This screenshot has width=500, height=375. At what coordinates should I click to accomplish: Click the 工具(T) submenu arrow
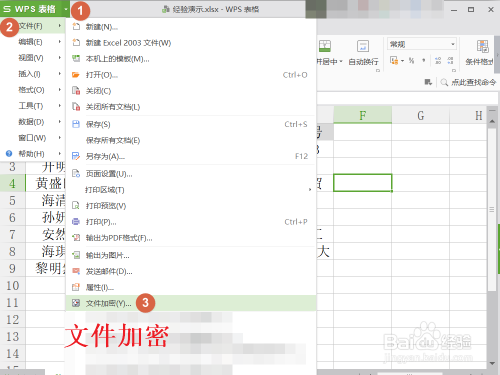pyautogui.click(x=60, y=106)
